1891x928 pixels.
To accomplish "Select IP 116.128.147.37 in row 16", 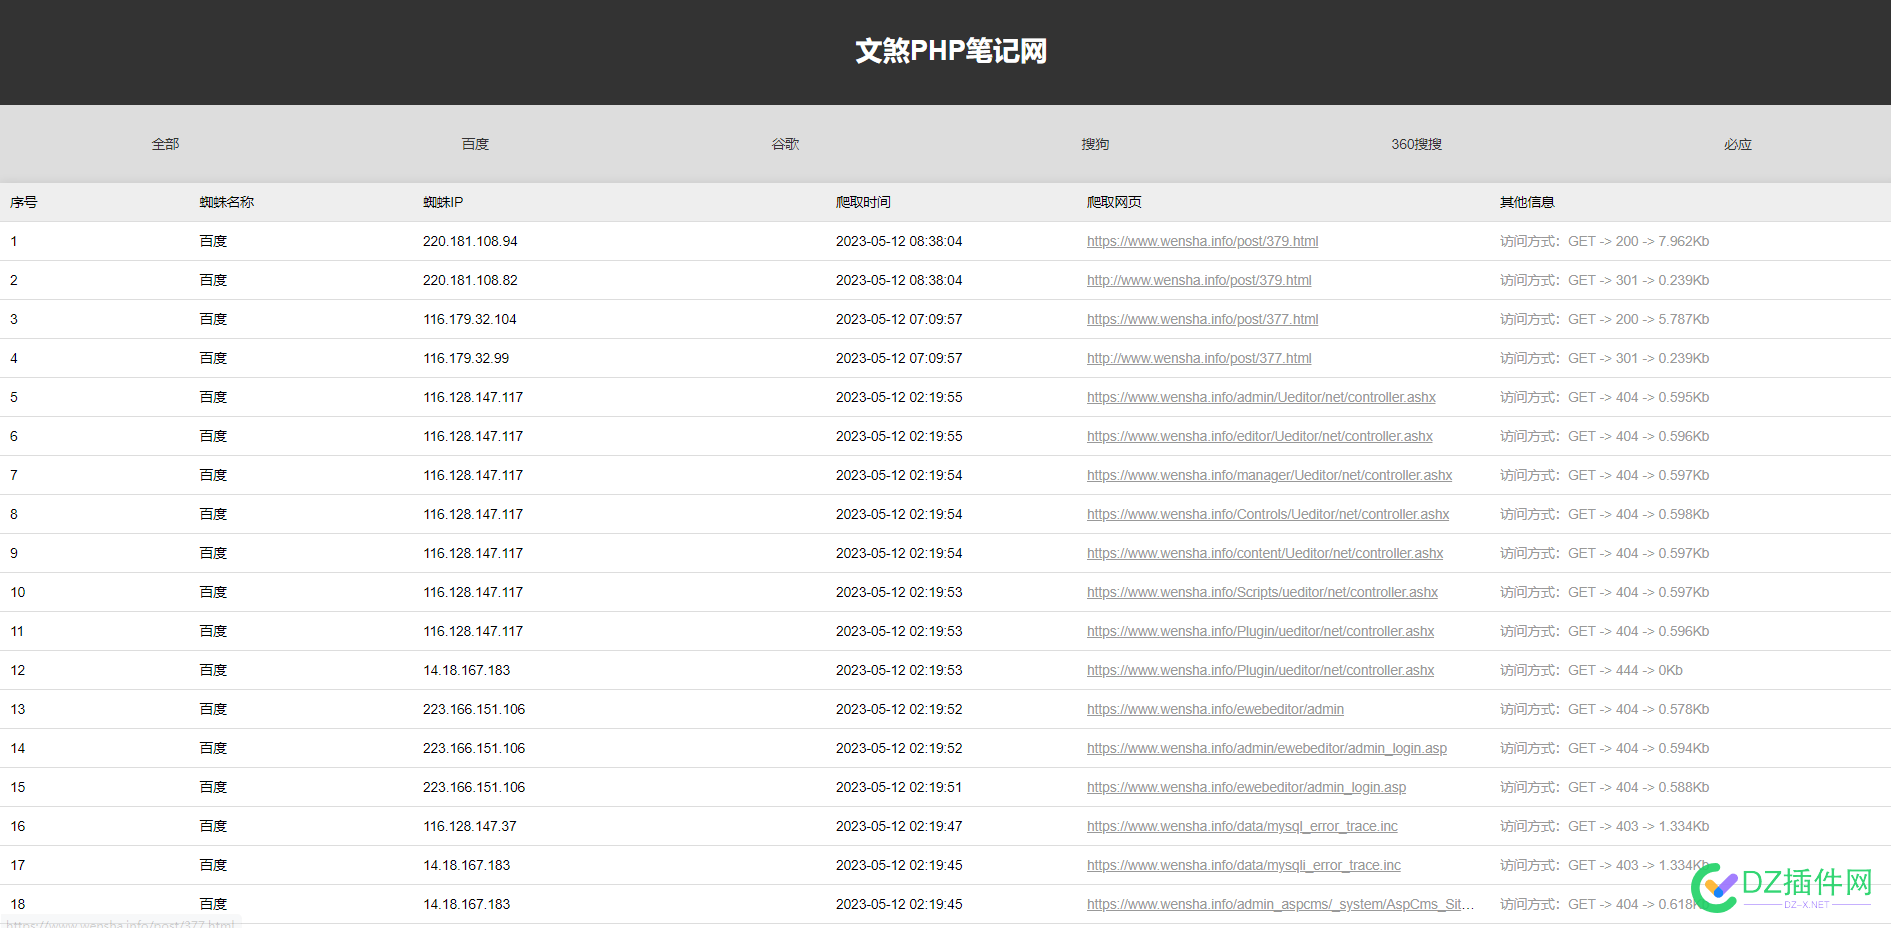I will [470, 826].
